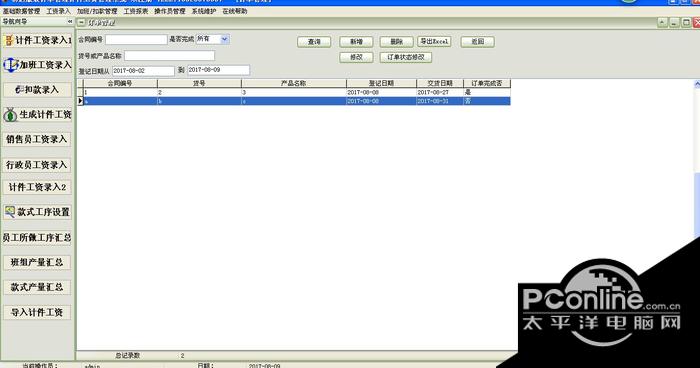The width and height of the screenshot is (700, 368).
Task: Open 加班工资录入 in the sidebar
Action: coord(37,65)
